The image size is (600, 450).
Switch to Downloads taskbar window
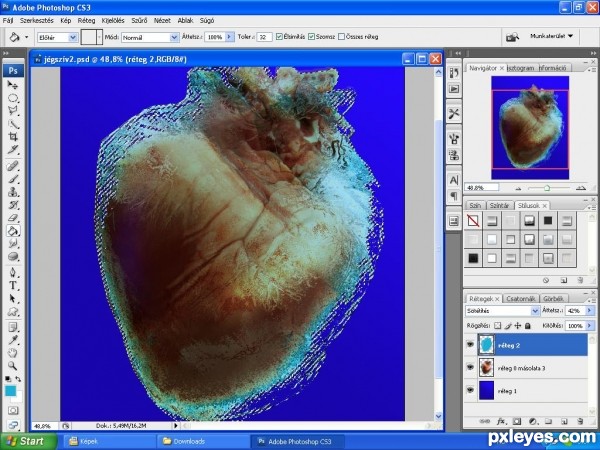pyautogui.click(x=203, y=441)
